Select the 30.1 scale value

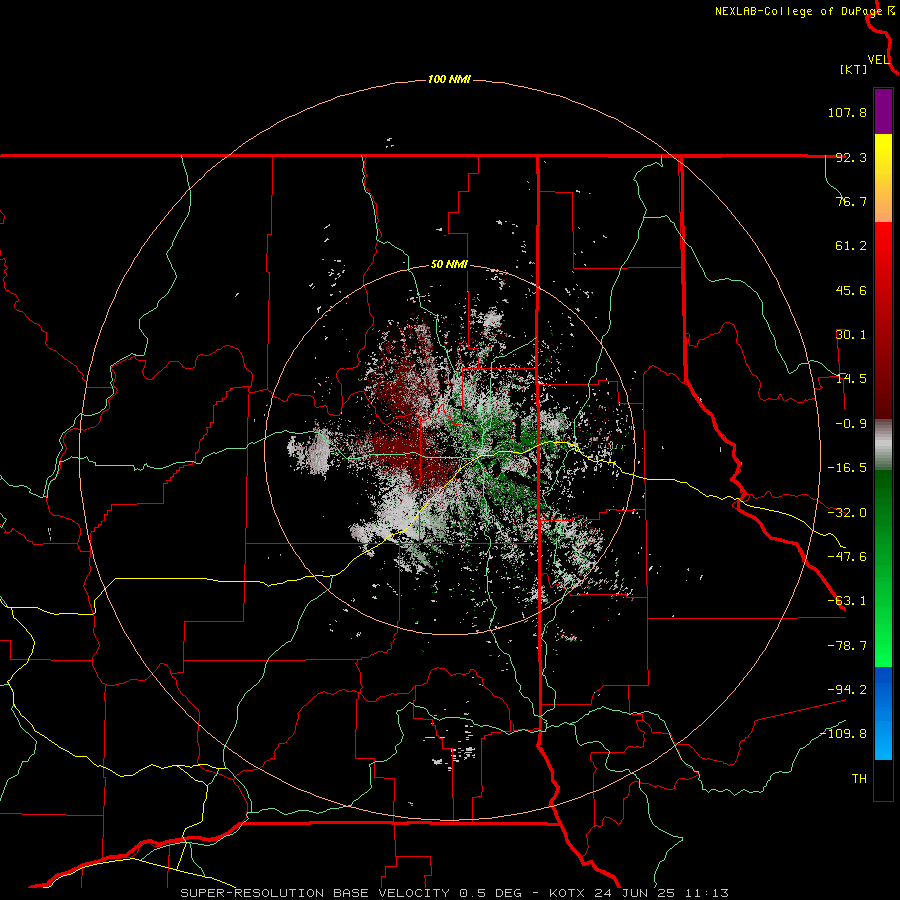click(851, 335)
